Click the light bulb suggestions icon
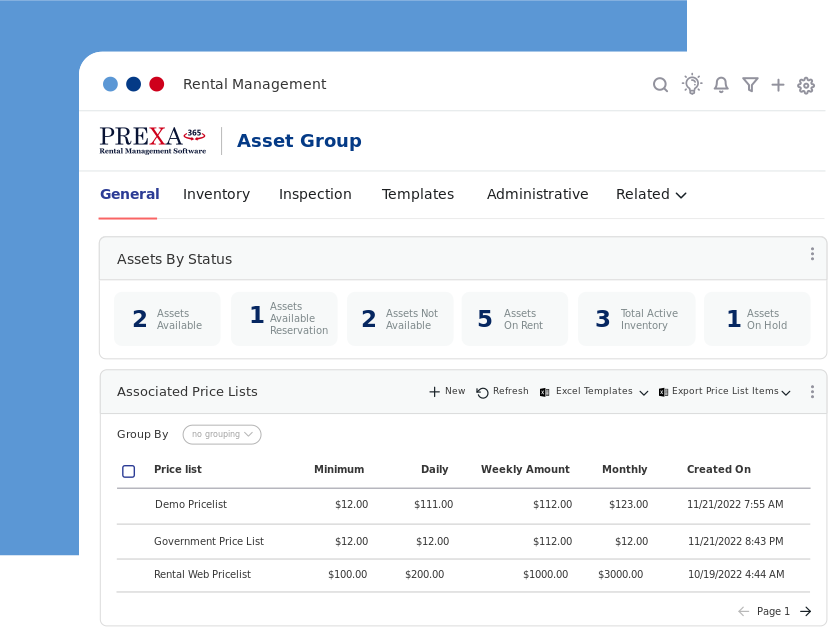The width and height of the screenshot is (836, 633). (691, 85)
